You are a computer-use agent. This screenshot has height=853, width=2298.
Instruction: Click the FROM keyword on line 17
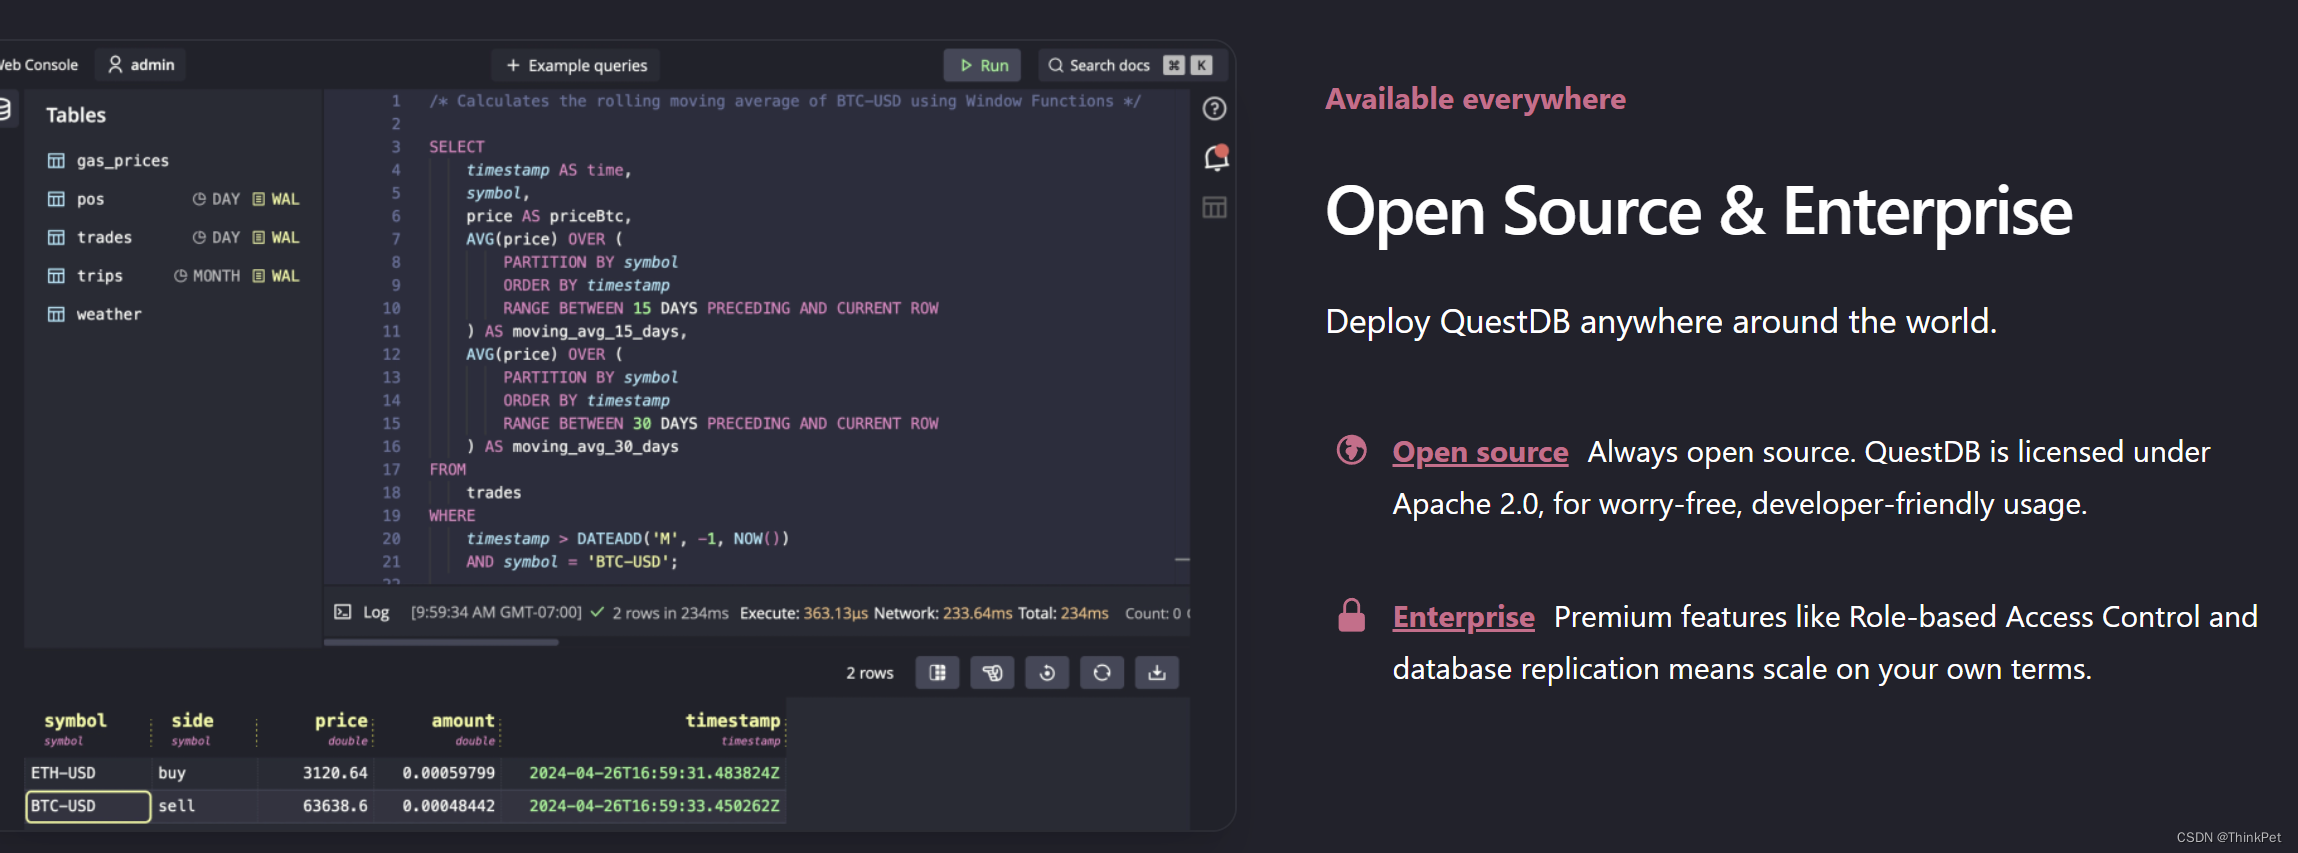(448, 470)
